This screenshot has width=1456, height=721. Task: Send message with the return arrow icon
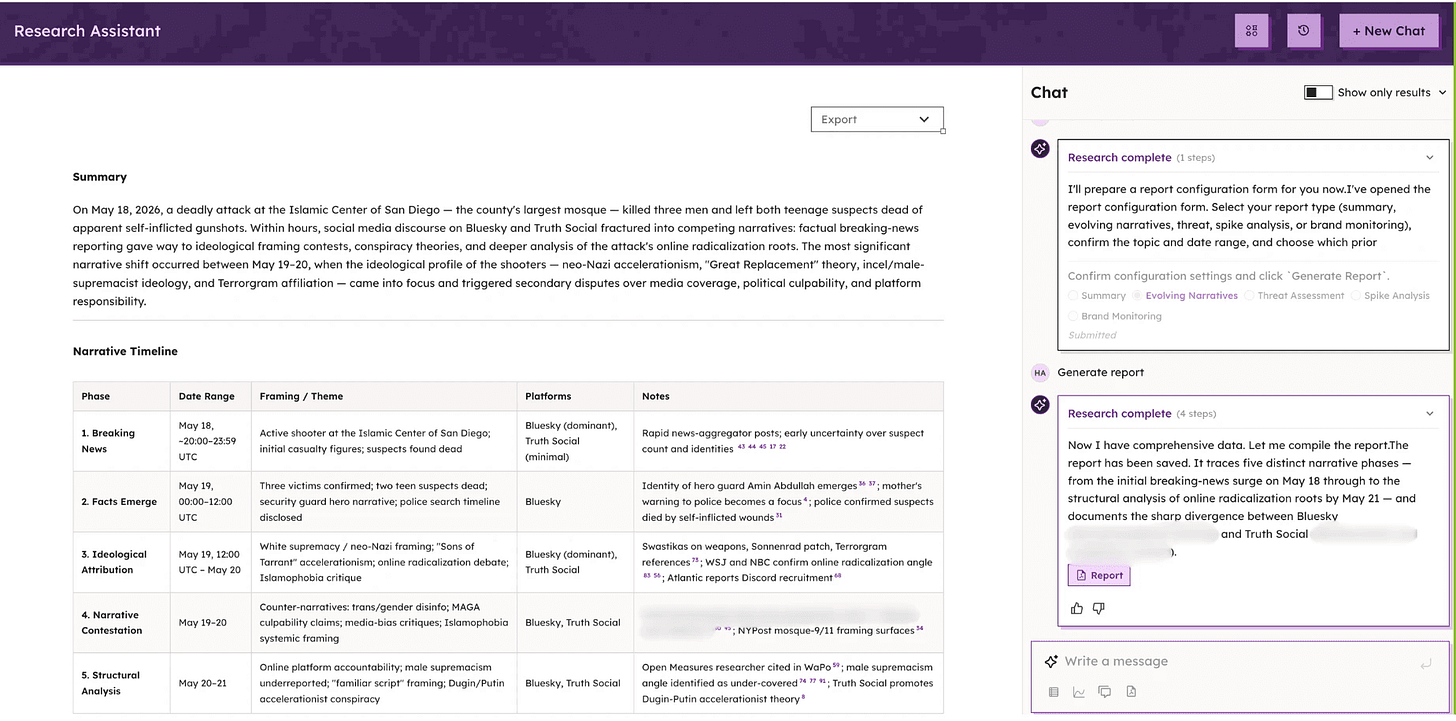(1426, 663)
